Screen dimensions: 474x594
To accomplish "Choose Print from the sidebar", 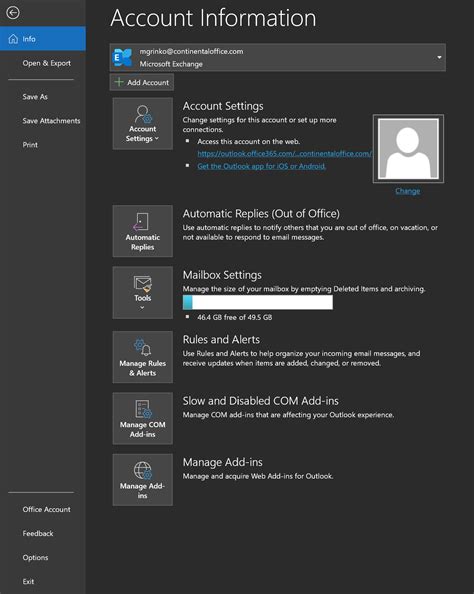I will point(30,145).
